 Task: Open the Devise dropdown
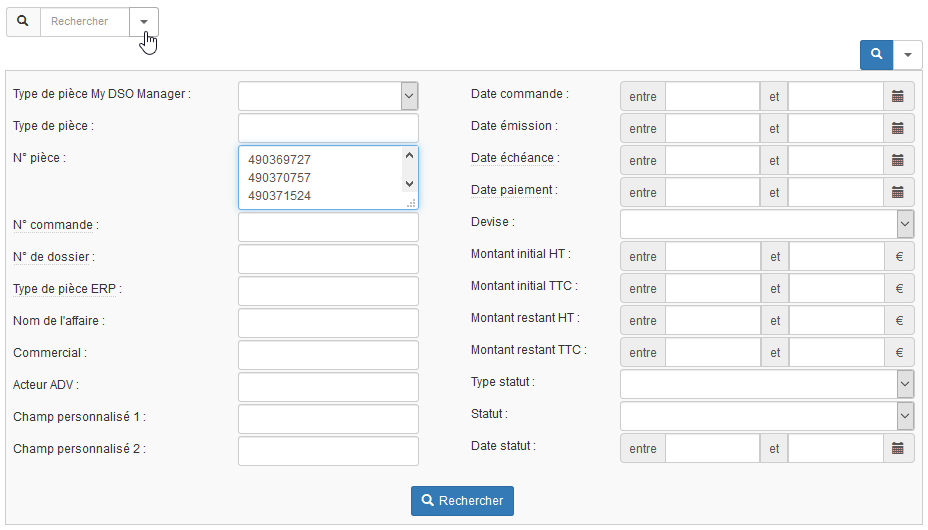[x=767, y=224]
